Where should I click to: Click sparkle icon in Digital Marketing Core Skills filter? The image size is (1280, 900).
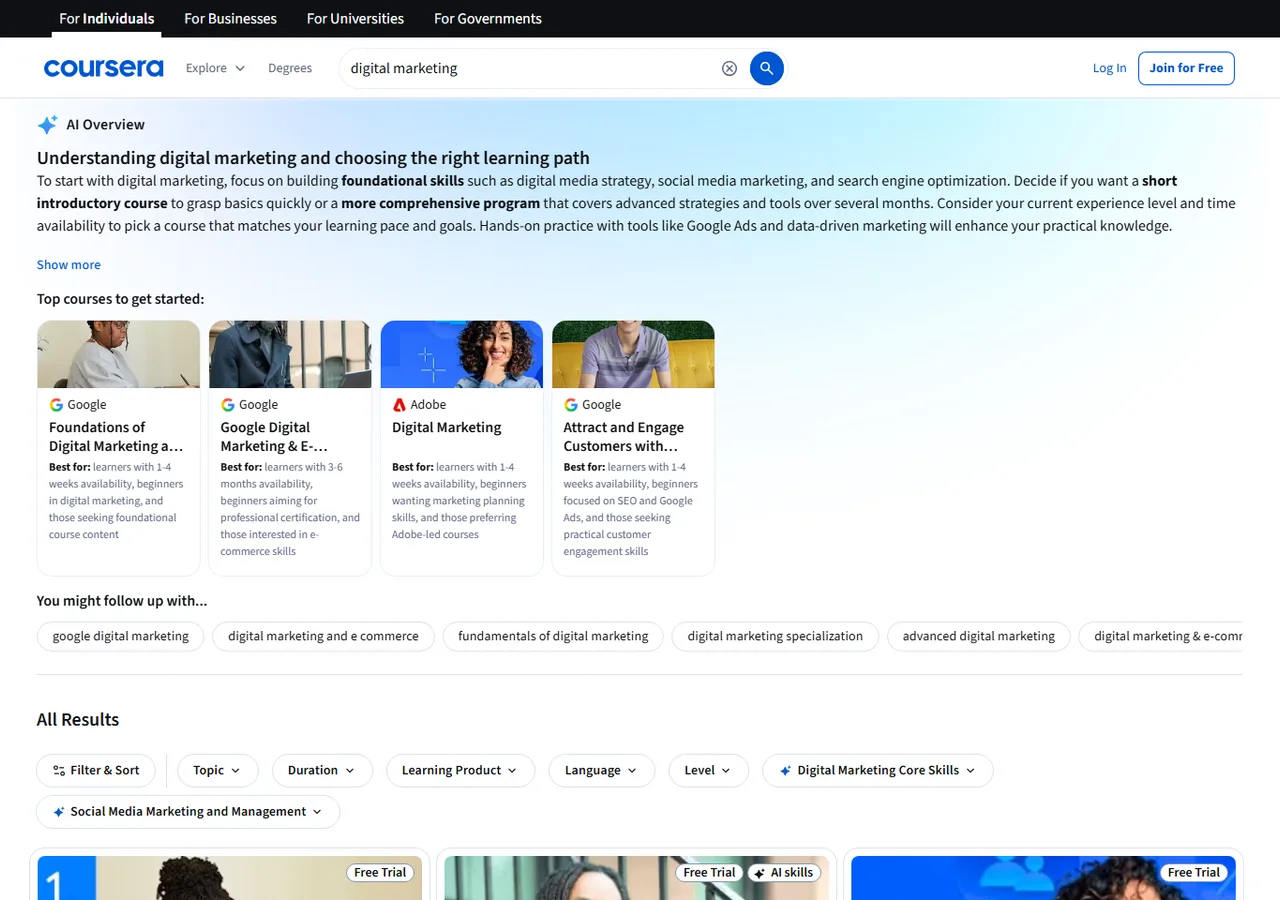tap(785, 771)
